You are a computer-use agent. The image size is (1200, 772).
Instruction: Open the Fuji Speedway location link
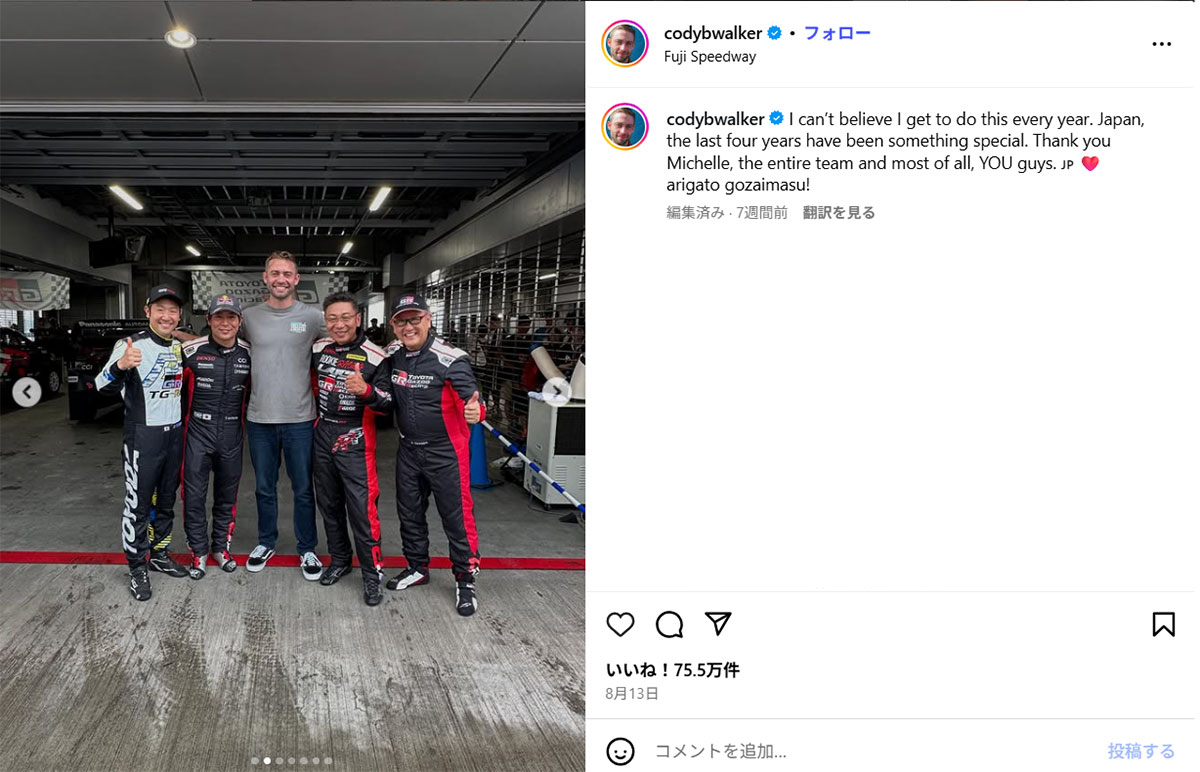click(x=710, y=57)
